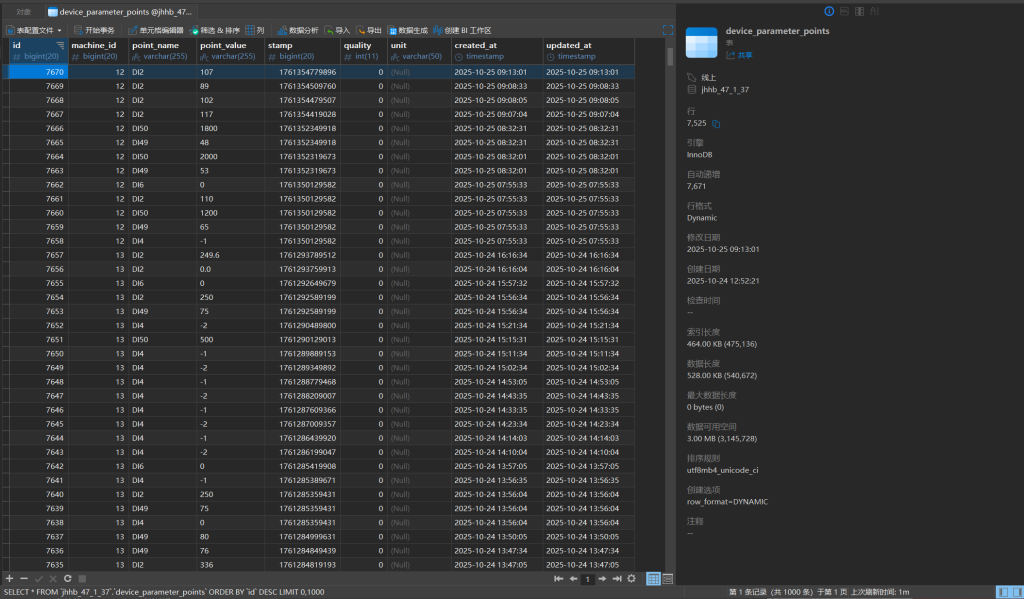The height and width of the screenshot is (599, 1024).
Task: Click the add record plus icon
Action: click(x=10, y=579)
